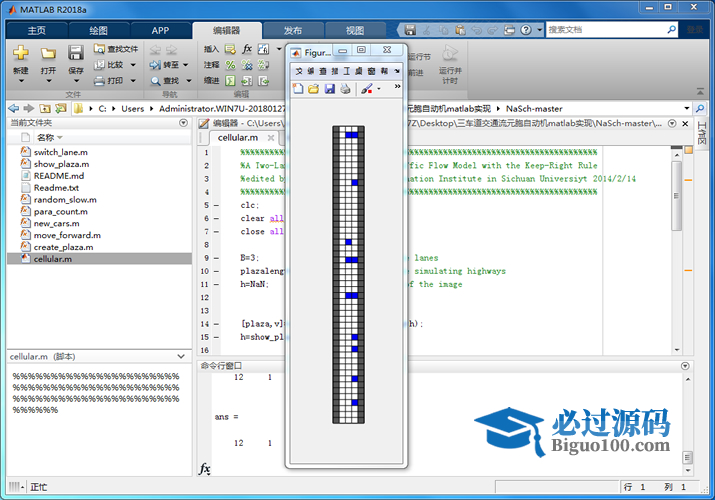715x500 pixels.
Task: Open the editor panel actions menu arrow
Action: click(672, 124)
